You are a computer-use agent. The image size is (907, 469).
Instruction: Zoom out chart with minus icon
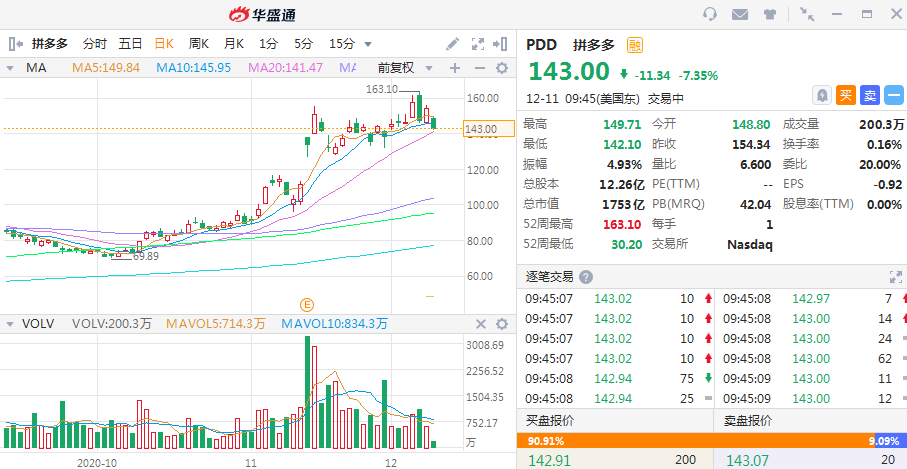(480, 68)
